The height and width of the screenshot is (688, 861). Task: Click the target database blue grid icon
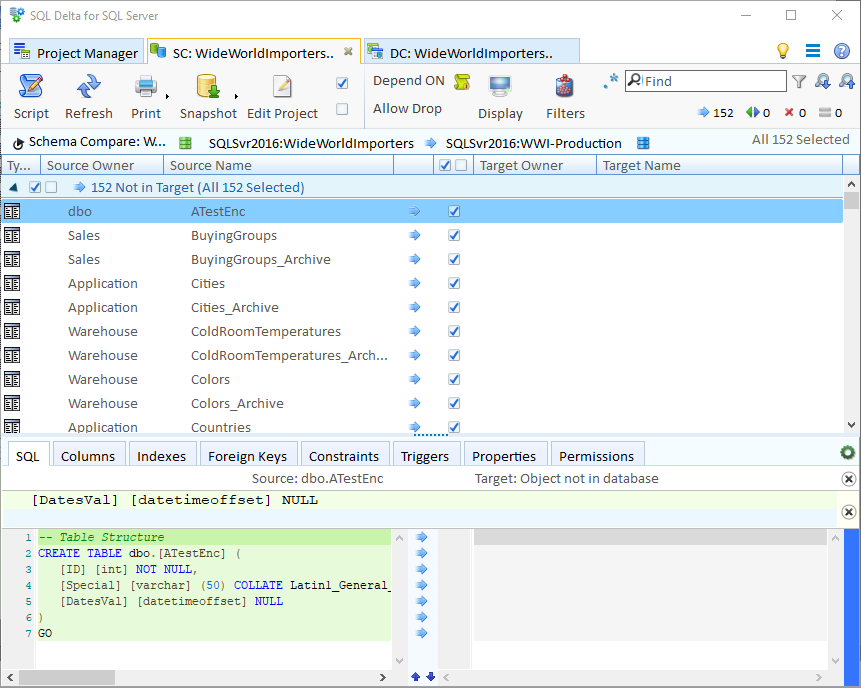643,143
